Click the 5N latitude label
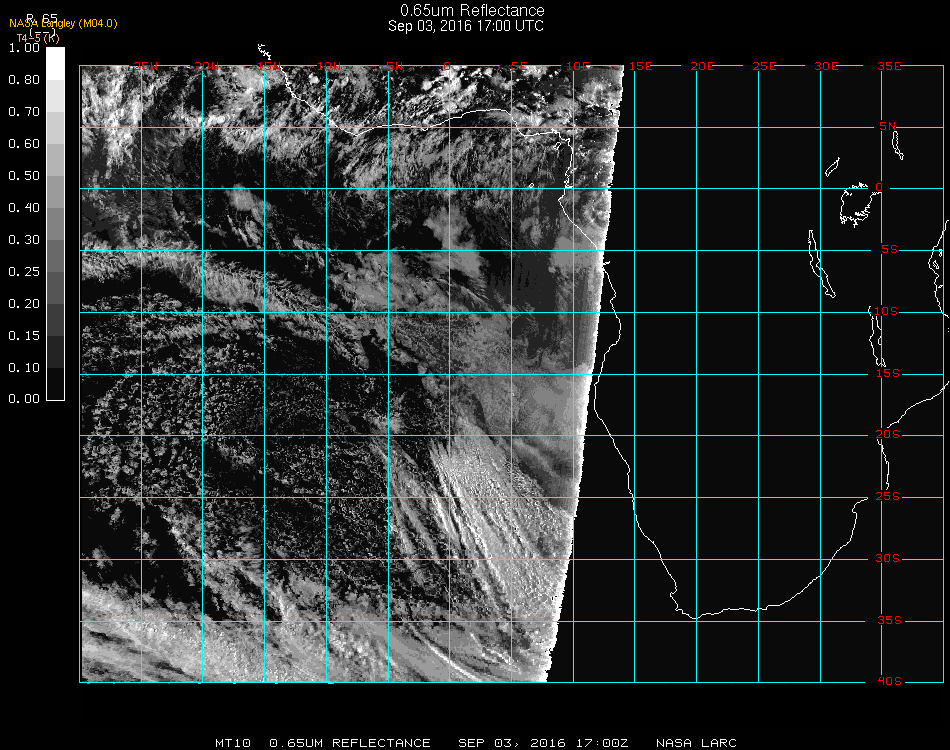950x750 pixels. click(888, 126)
